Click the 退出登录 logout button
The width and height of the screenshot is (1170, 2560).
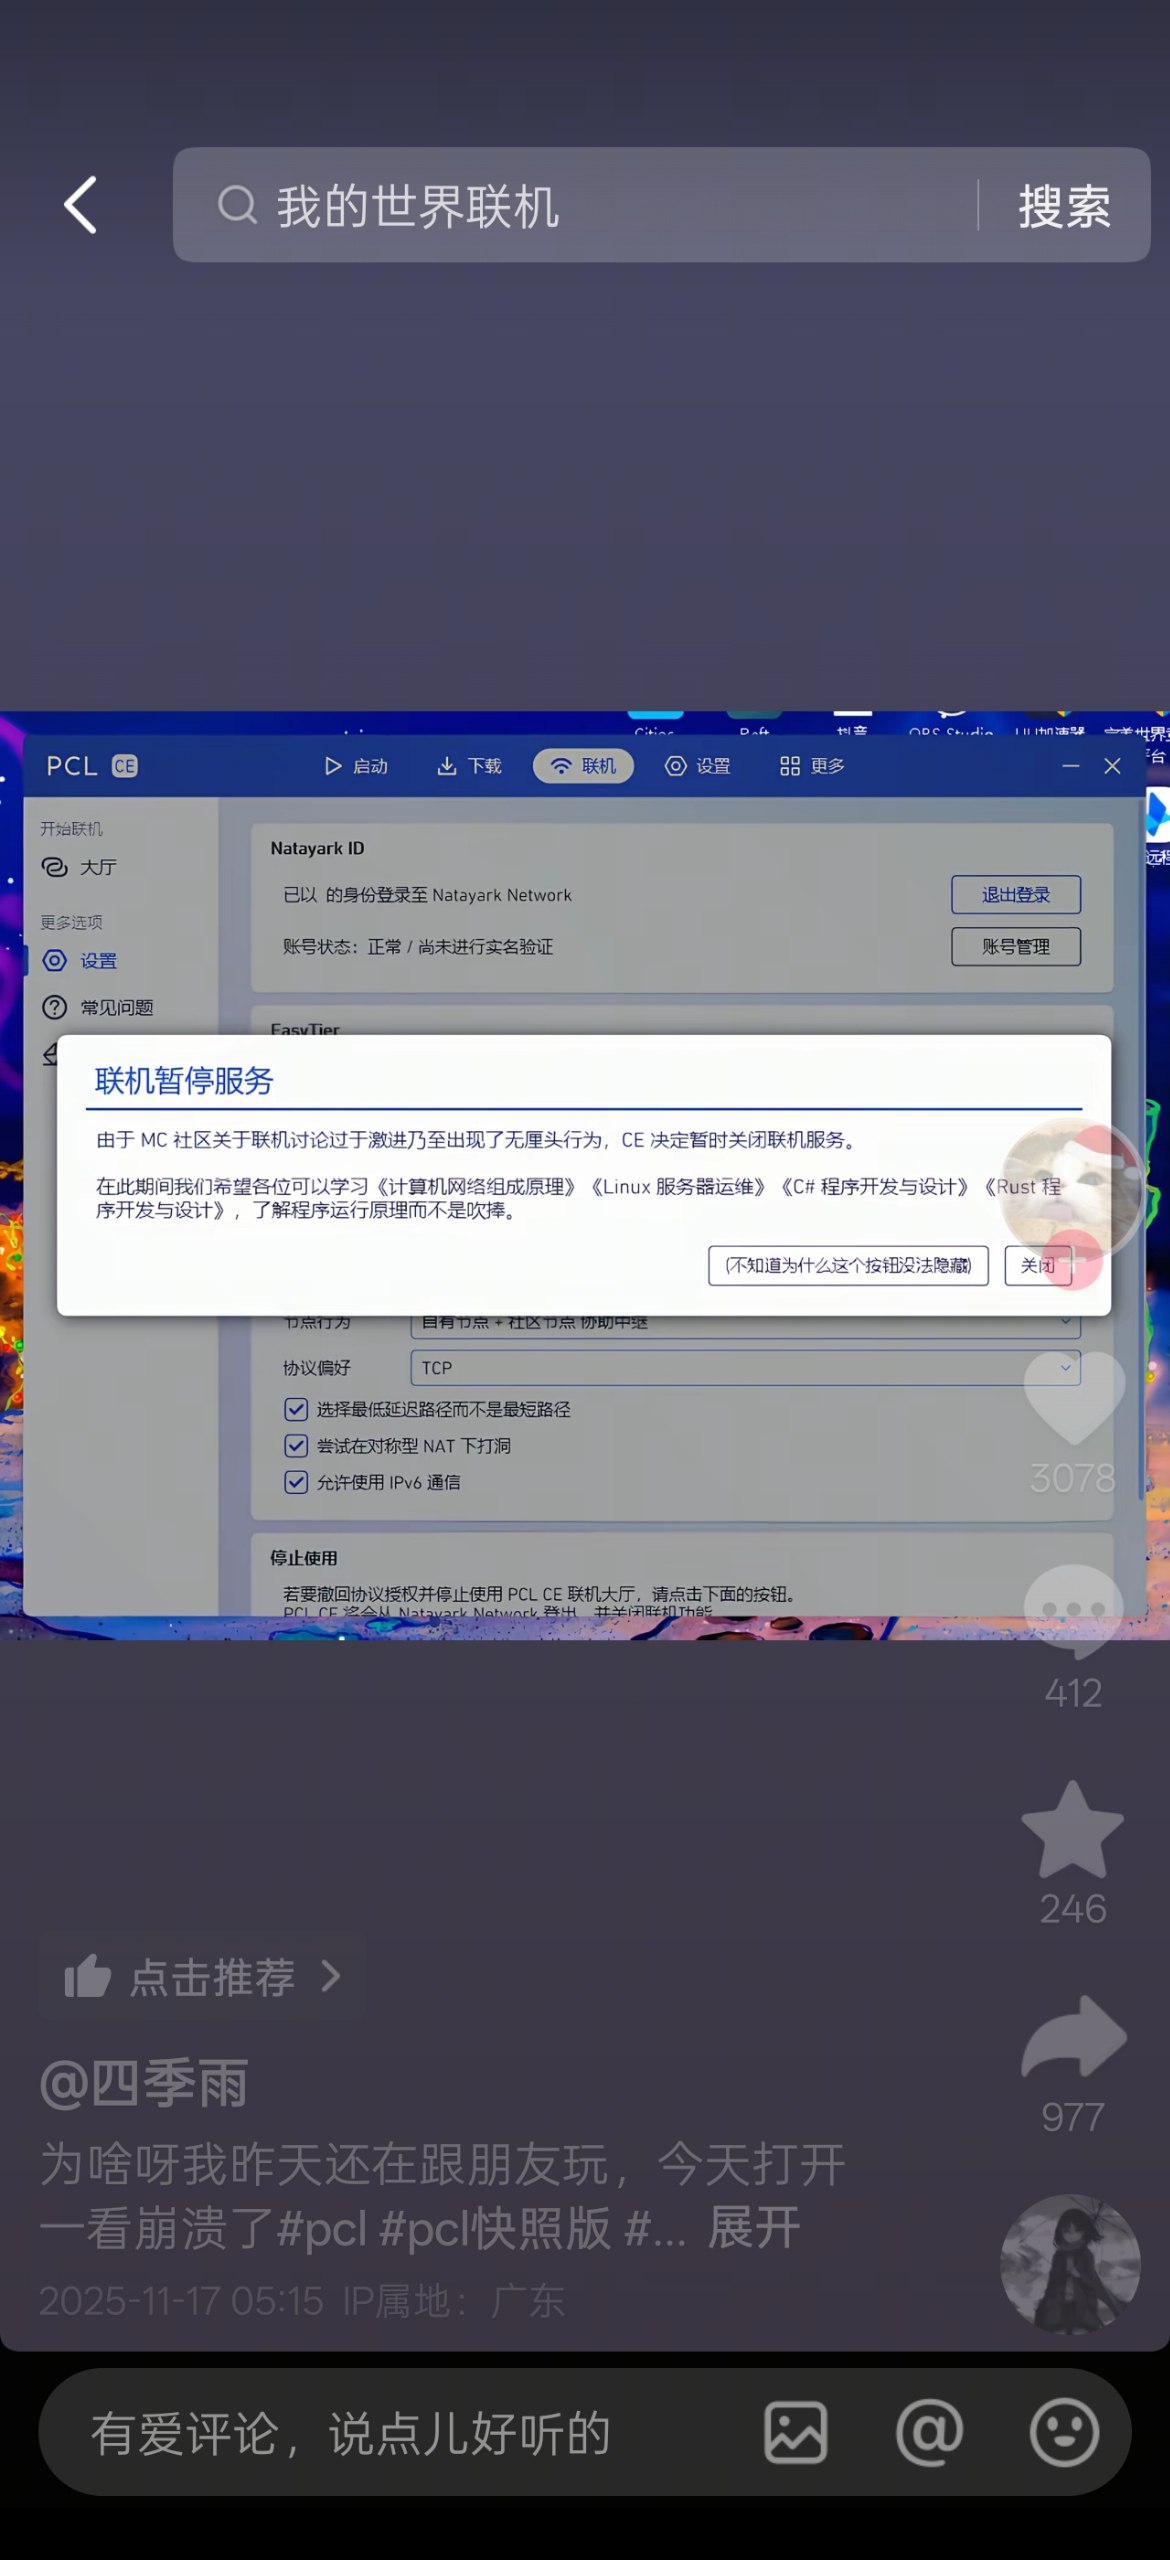click(x=1015, y=895)
